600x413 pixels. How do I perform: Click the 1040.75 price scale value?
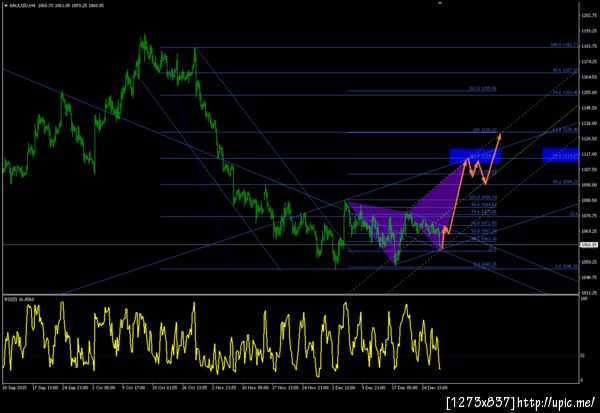pyautogui.click(x=589, y=277)
